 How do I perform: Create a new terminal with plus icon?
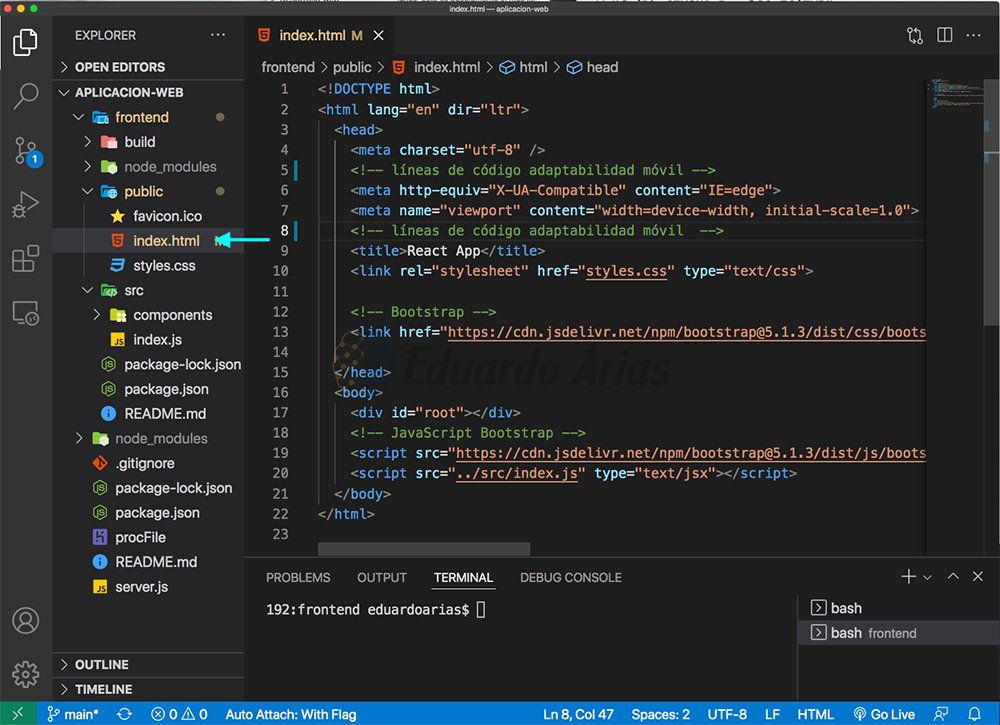pyautogui.click(x=908, y=576)
